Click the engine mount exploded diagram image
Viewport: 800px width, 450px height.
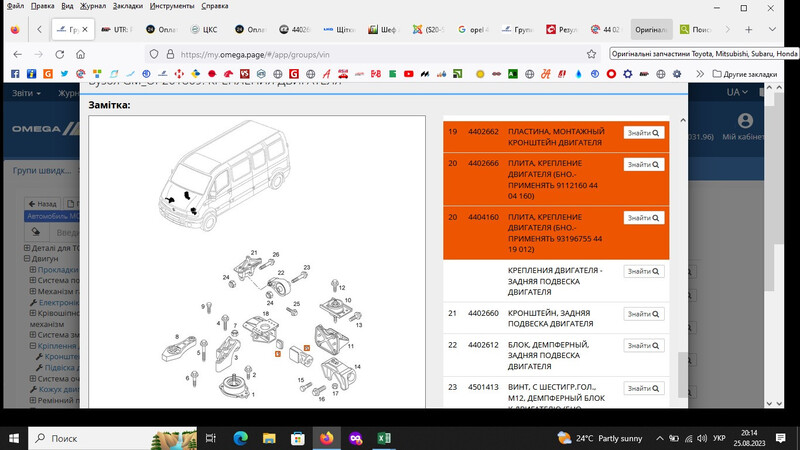[258, 325]
